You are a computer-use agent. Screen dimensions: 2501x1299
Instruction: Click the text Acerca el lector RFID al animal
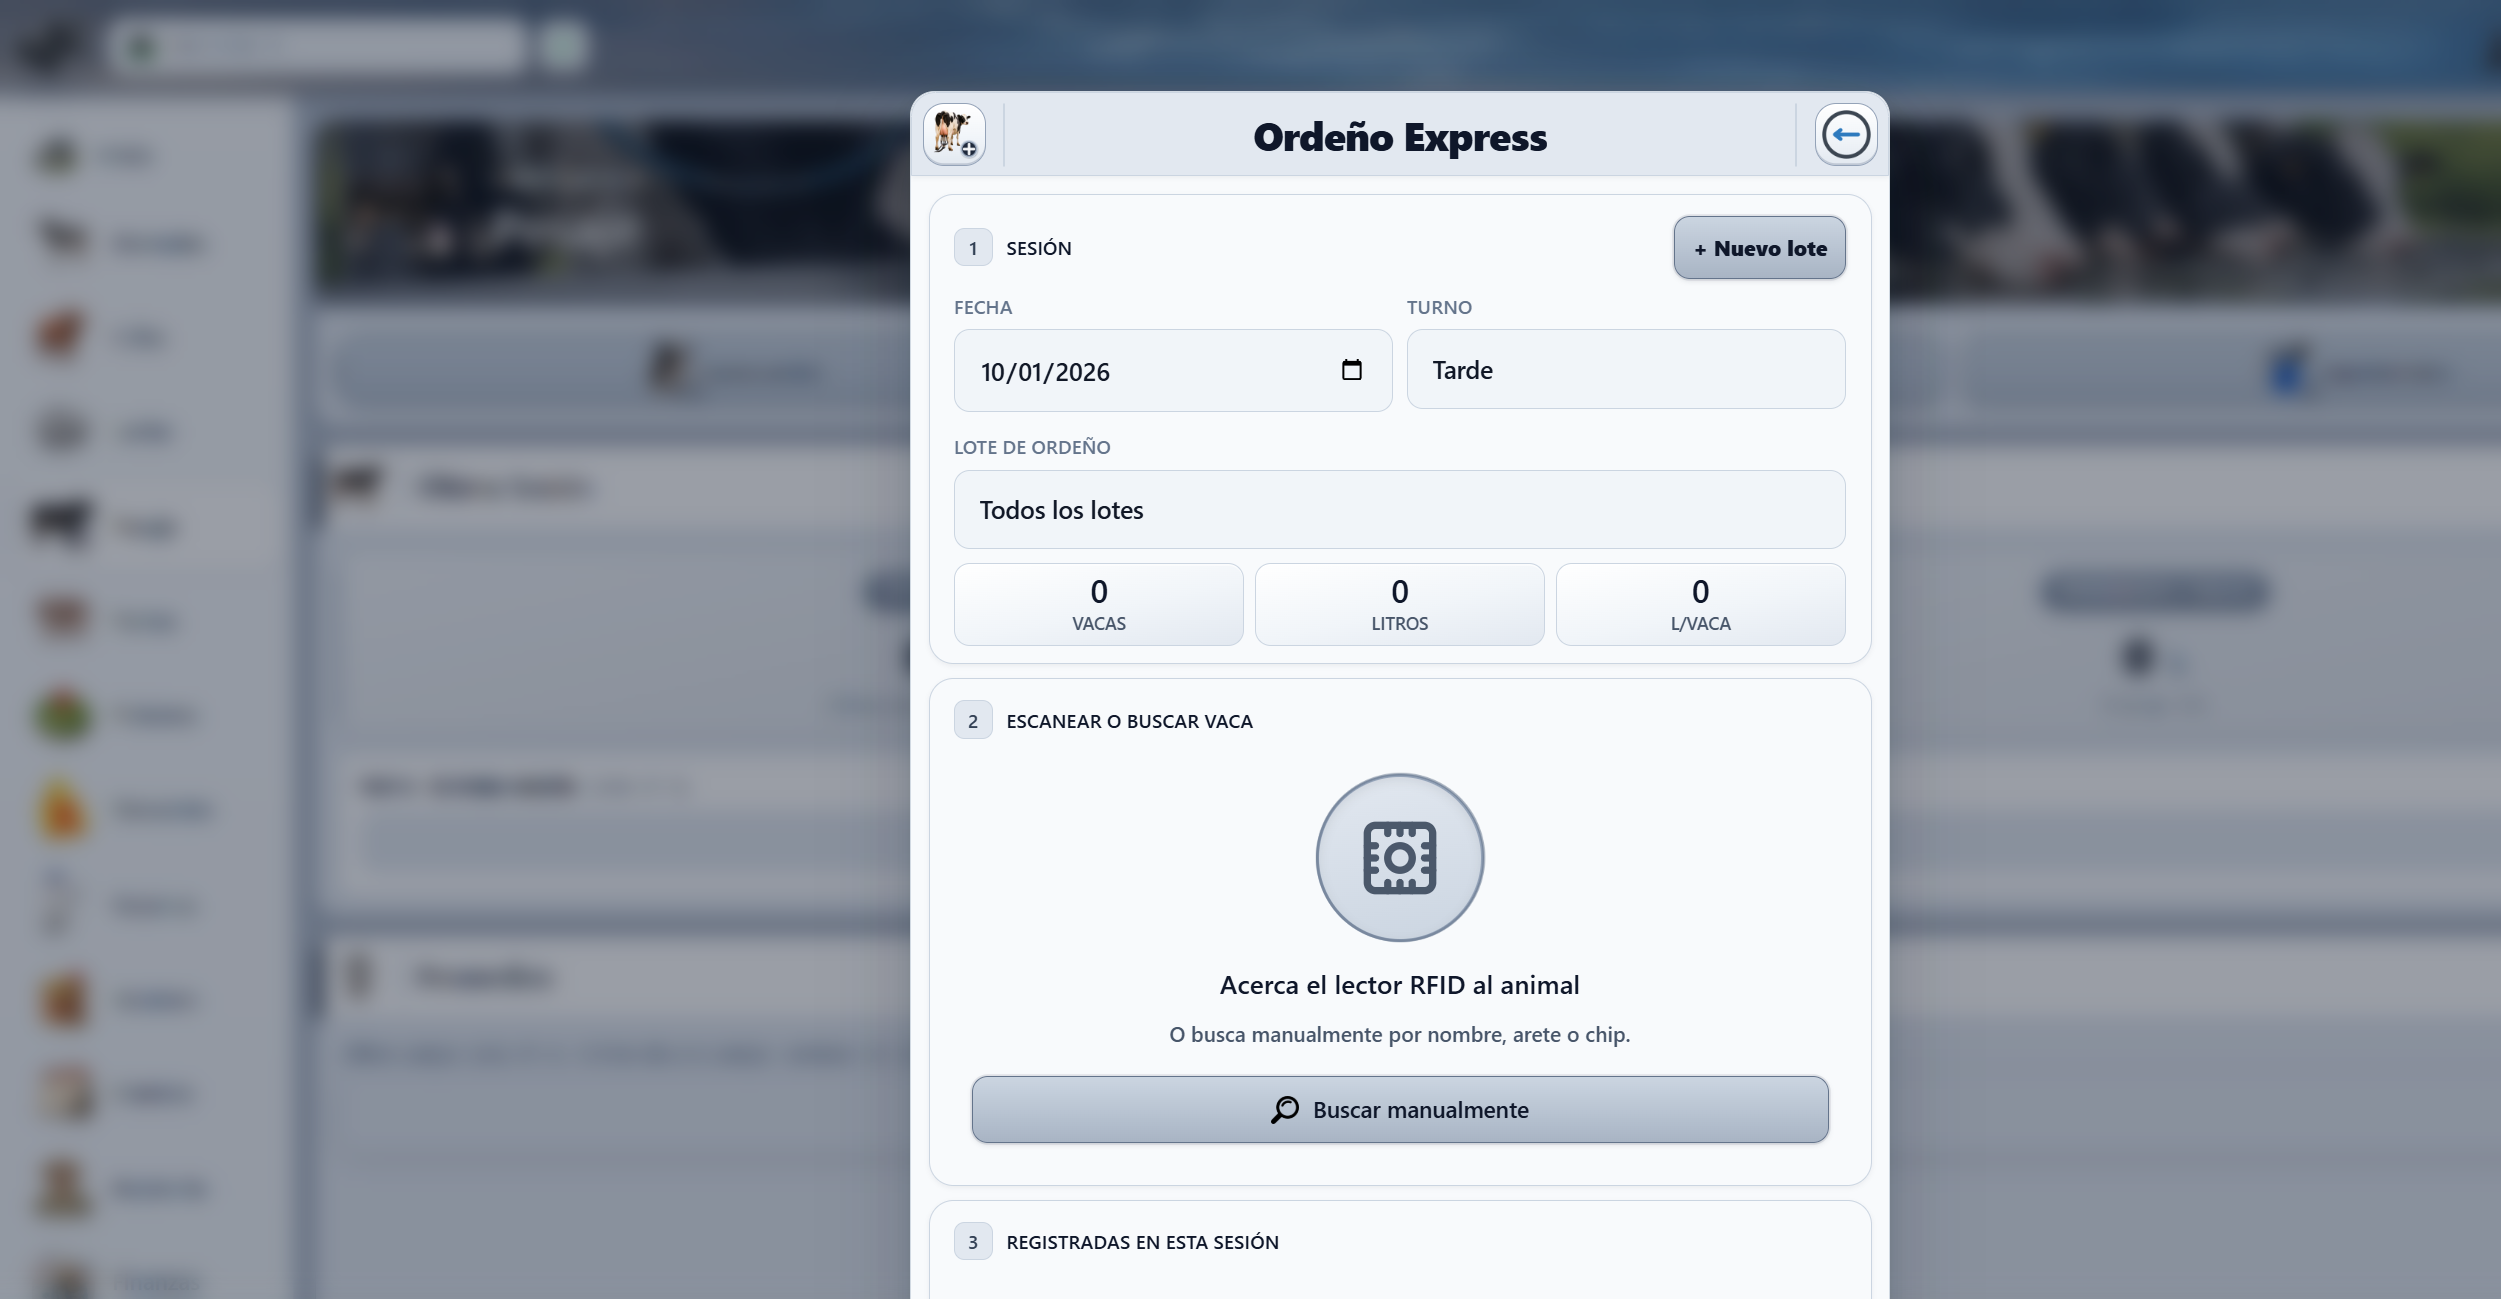tap(1399, 985)
